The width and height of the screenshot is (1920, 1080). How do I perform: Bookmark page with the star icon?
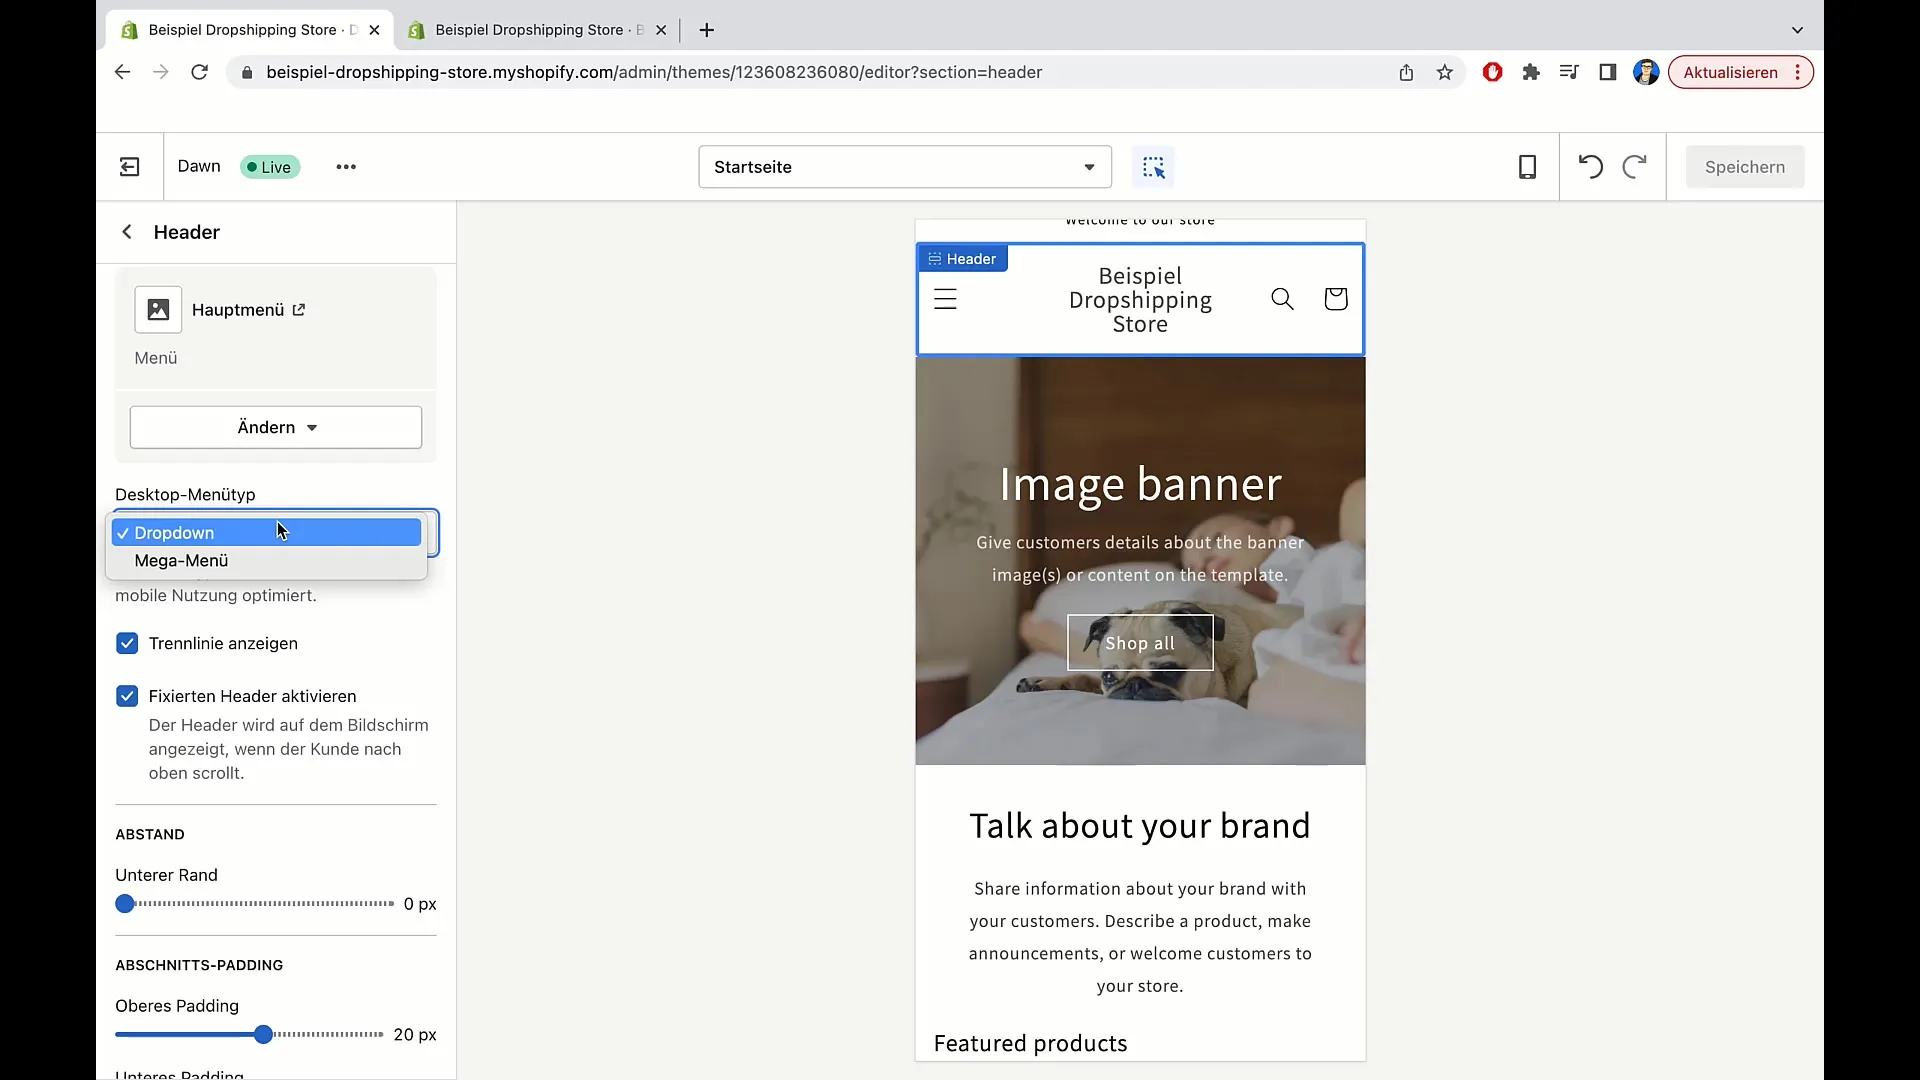(1444, 72)
